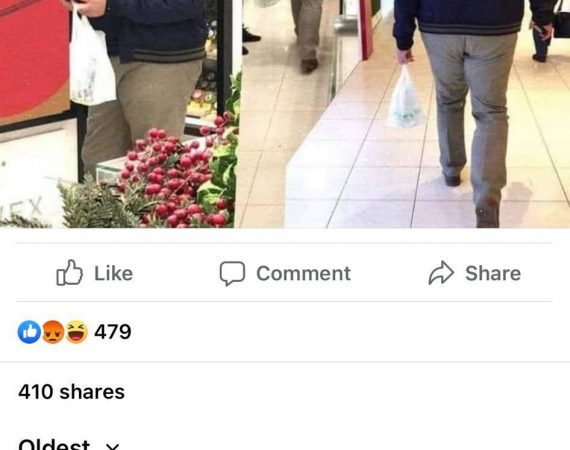Click white plastic bag in right photo
Viewport: 570px width, 450px height.
pos(405,97)
